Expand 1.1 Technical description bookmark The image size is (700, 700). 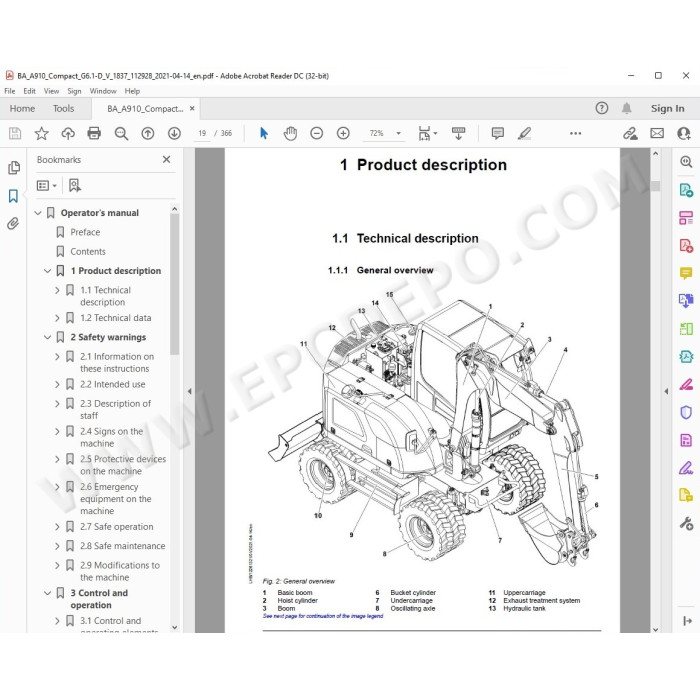57,290
